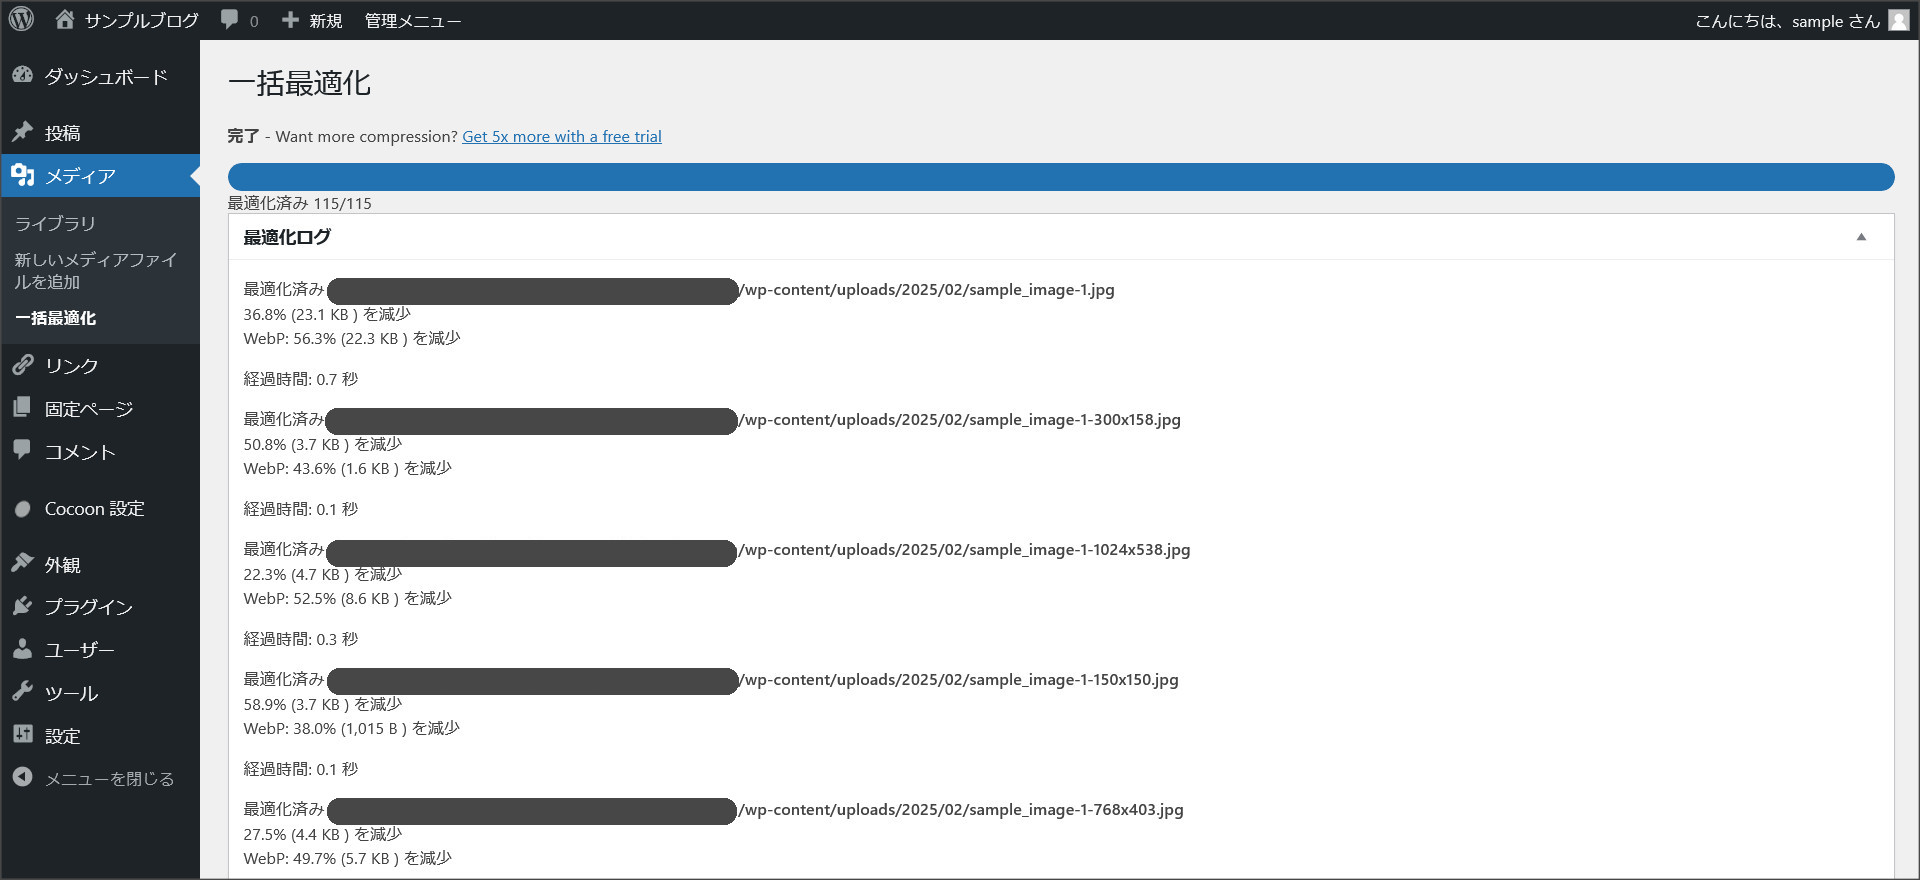The image size is (1920, 880).
Task: Click the 投稿 pushpin icon
Action: click(23, 132)
